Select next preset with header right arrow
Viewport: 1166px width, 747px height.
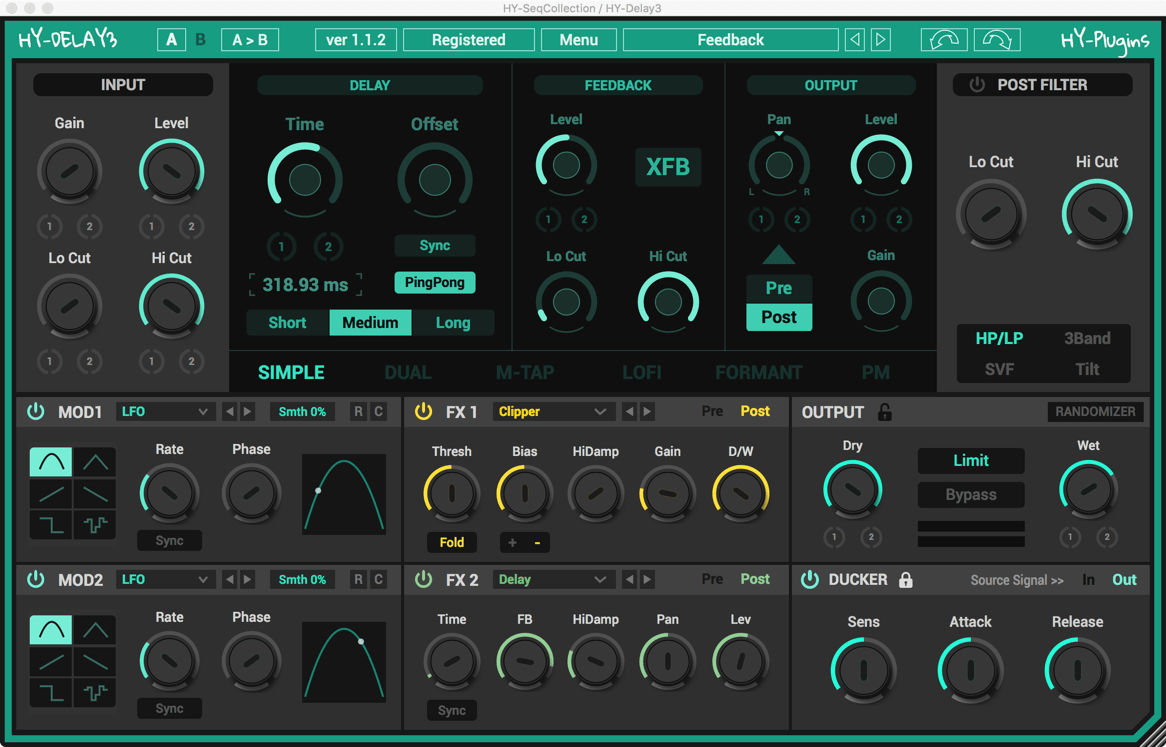coord(881,40)
